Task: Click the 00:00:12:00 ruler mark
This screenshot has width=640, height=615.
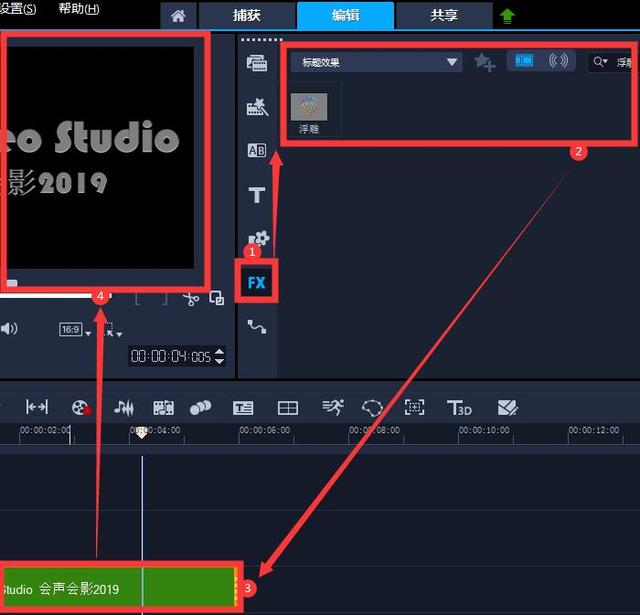Action: 594,430
